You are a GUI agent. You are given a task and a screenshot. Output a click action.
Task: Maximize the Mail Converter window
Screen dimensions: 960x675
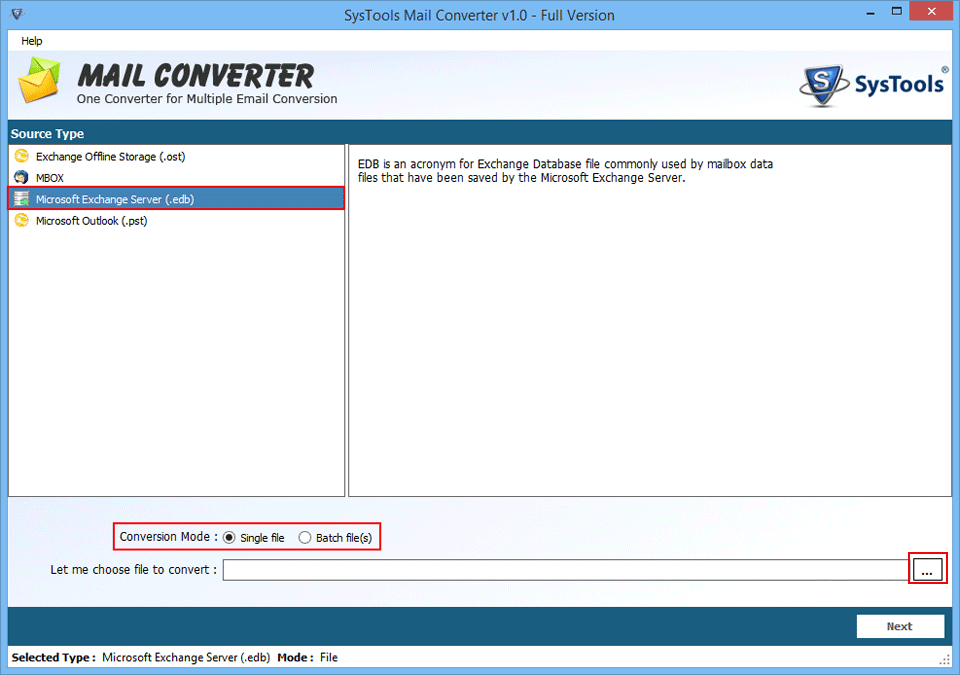tap(896, 12)
